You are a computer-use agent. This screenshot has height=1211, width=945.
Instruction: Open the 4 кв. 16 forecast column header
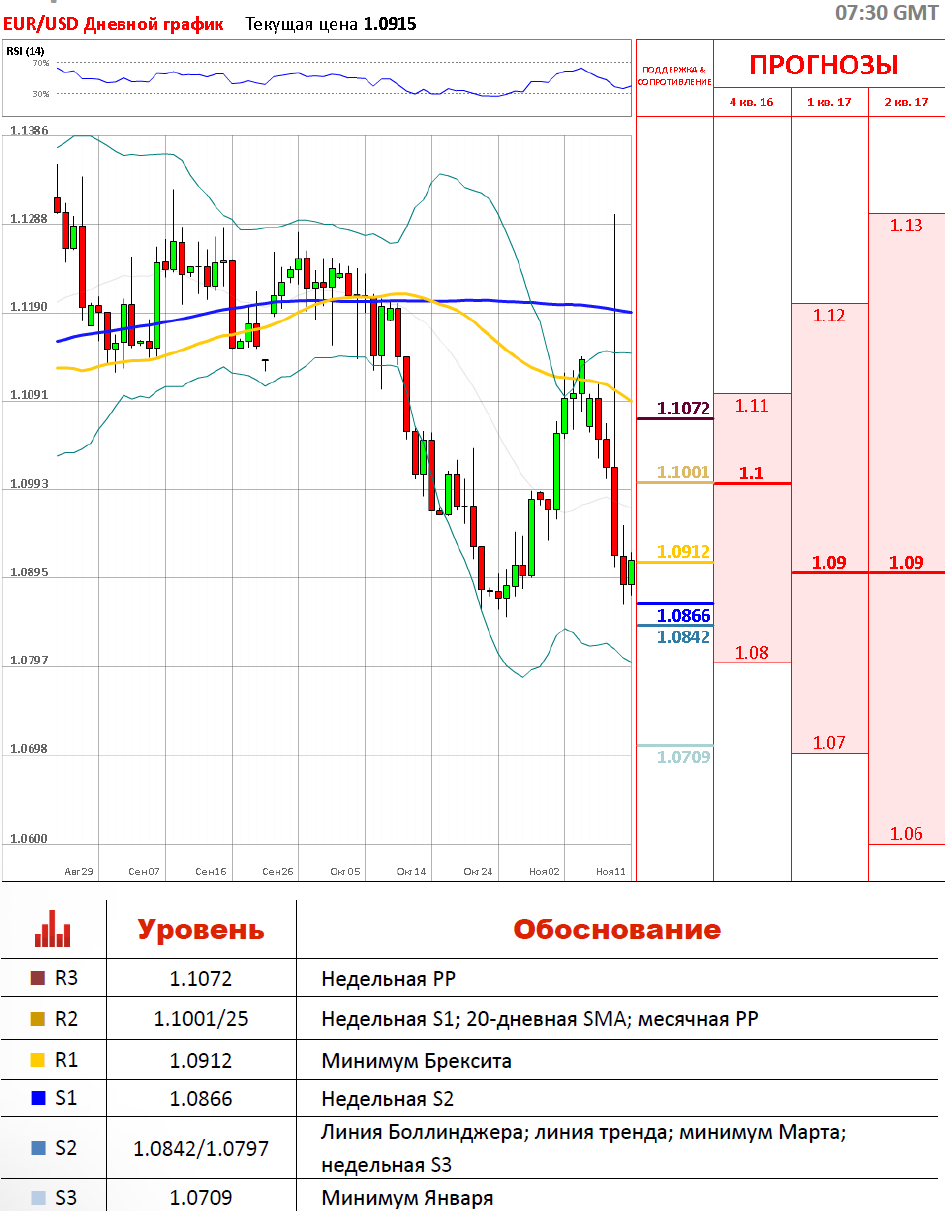[x=751, y=102]
